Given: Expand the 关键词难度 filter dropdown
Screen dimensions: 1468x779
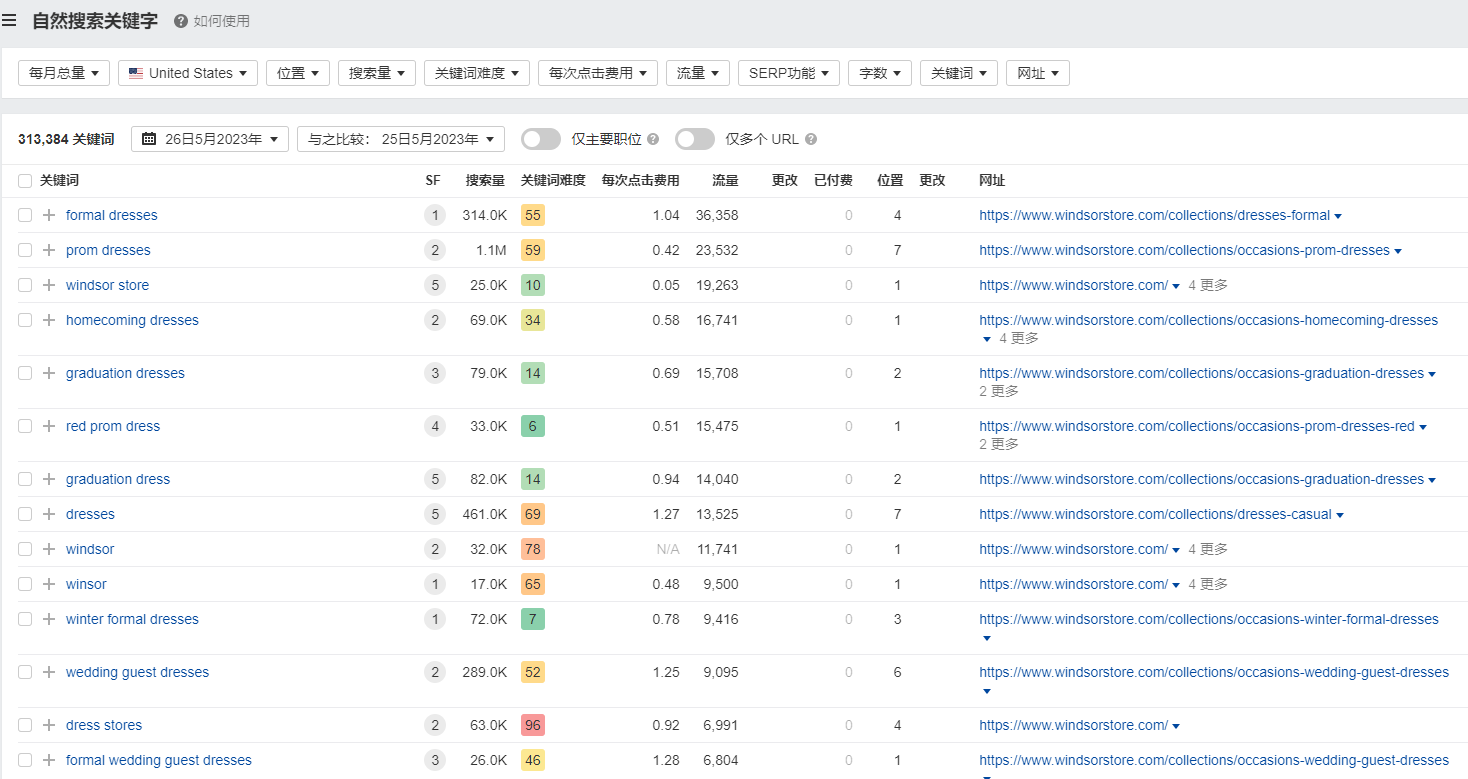Looking at the screenshot, I should (477, 73).
